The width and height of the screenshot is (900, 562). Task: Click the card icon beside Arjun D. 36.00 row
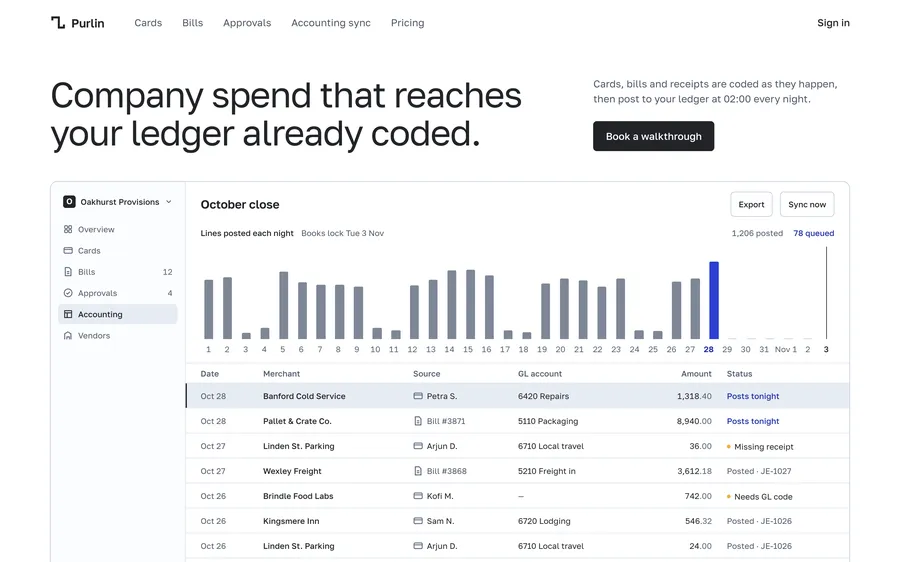coord(418,446)
